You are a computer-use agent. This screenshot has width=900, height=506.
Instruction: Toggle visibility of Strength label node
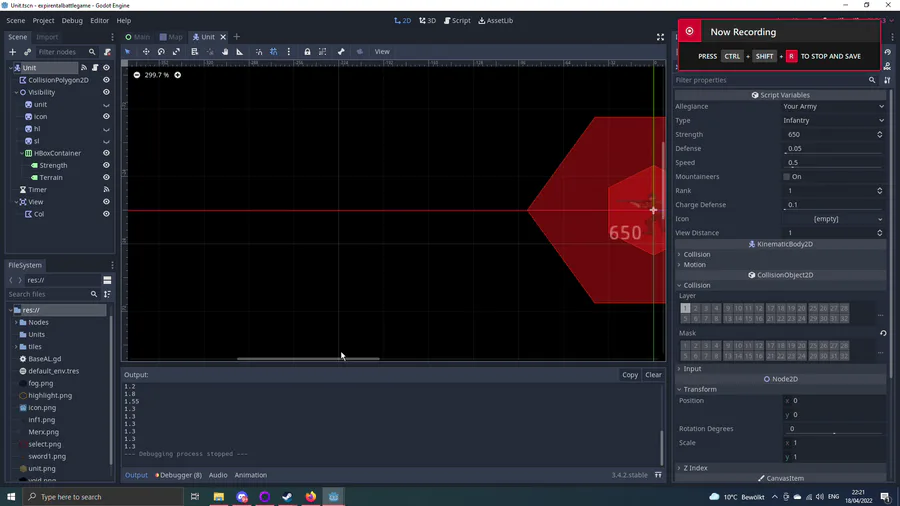click(x=106, y=165)
